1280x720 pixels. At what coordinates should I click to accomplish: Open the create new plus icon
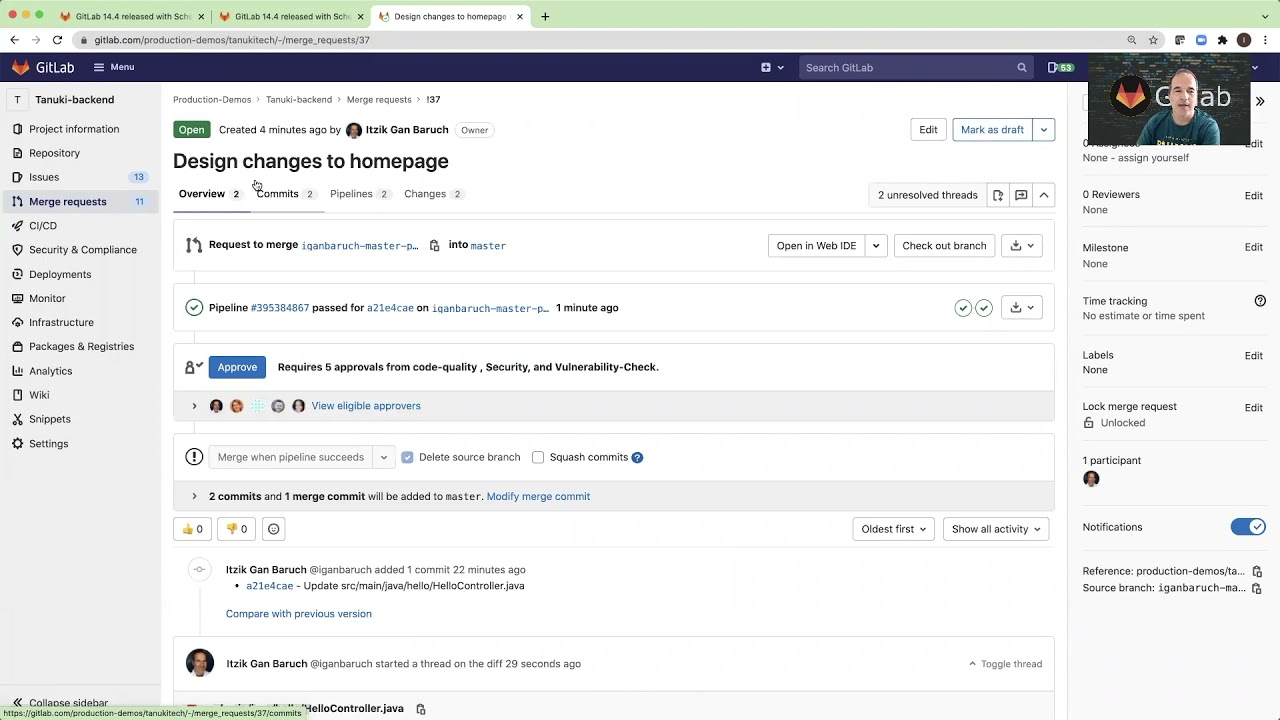(766, 67)
